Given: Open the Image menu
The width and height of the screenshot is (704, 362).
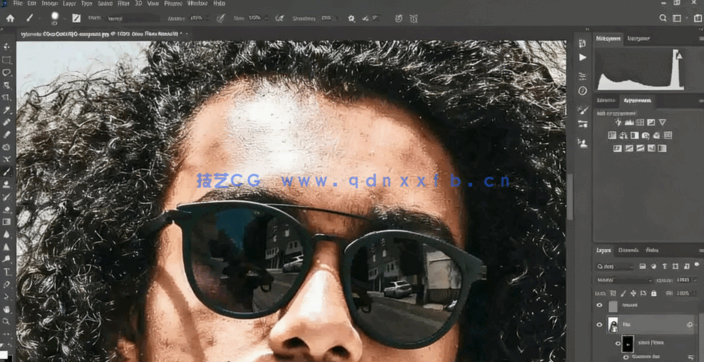Looking at the screenshot, I should coord(50,3).
